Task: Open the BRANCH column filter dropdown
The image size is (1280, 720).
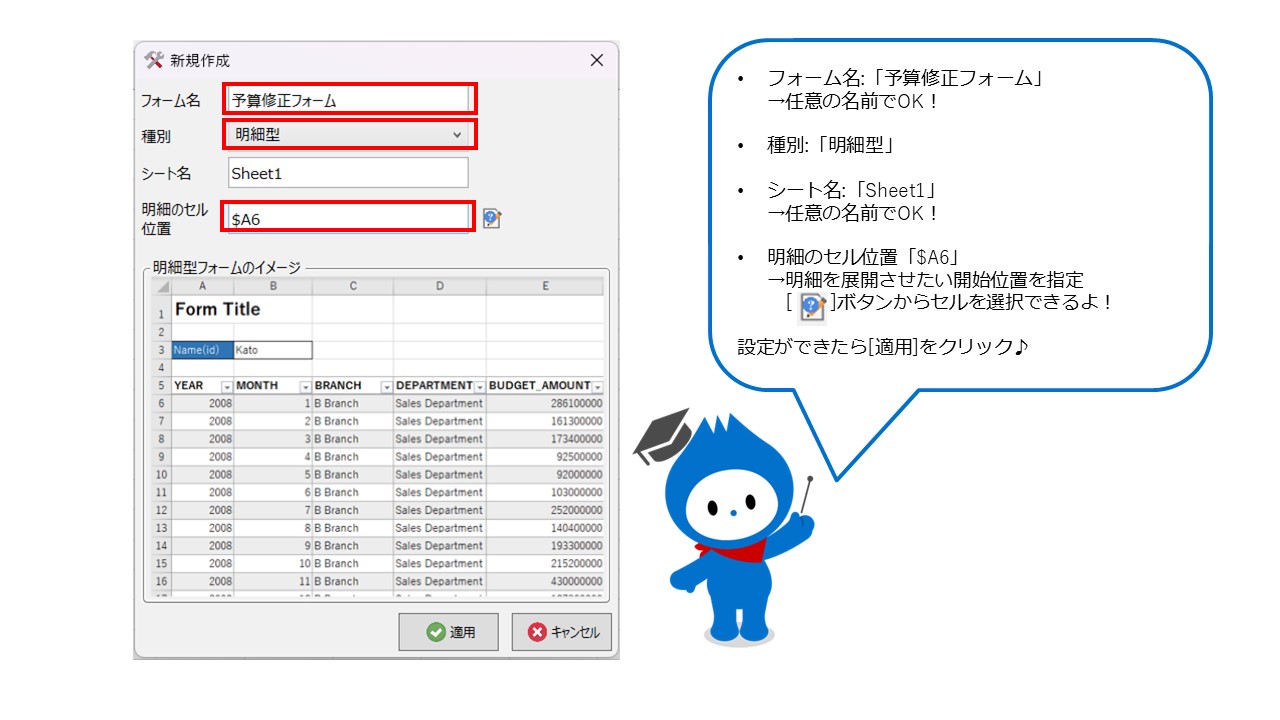Action: coord(386,387)
